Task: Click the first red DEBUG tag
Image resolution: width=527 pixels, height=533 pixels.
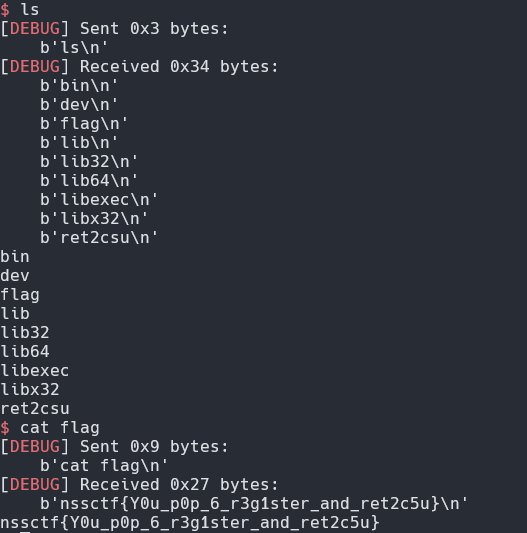Action: (x=35, y=28)
